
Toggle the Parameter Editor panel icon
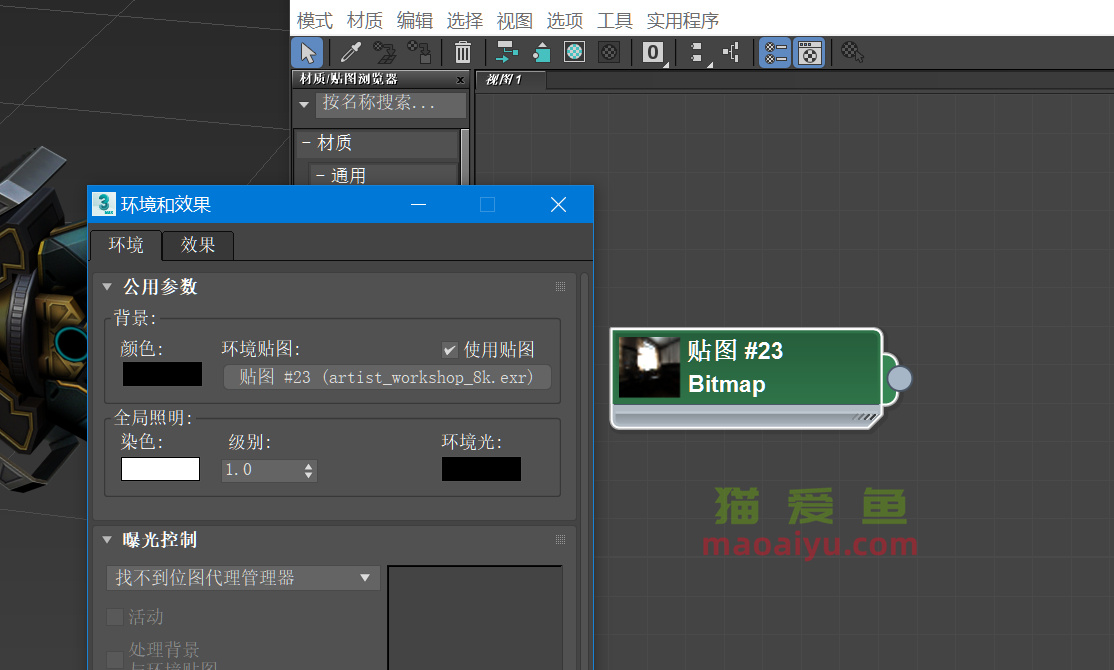click(x=809, y=53)
